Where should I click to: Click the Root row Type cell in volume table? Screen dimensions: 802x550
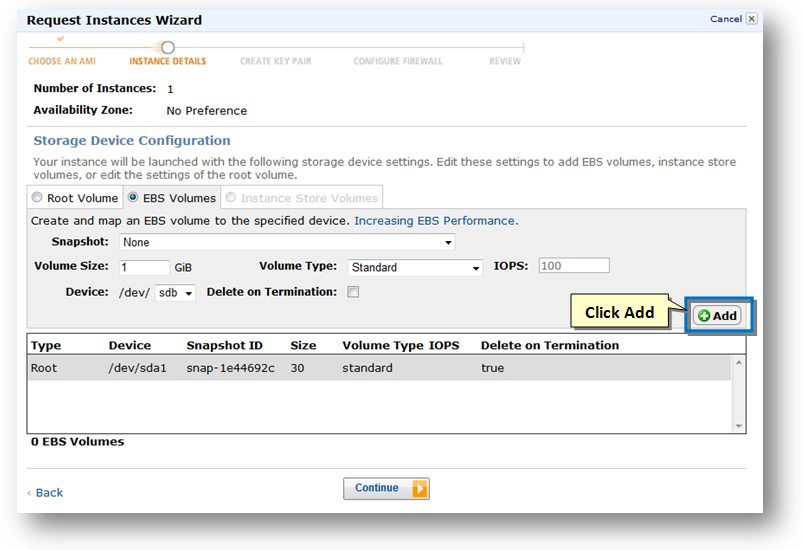(44, 368)
